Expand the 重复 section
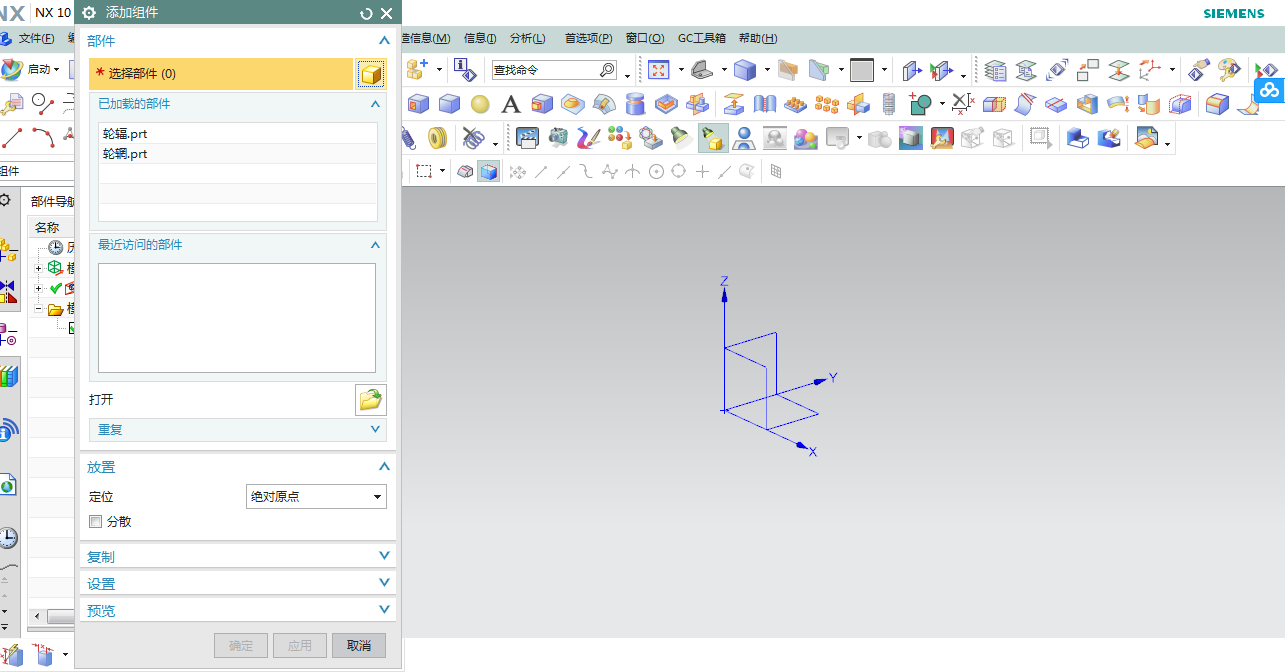 pyautogui.click(x=237, y=430)
